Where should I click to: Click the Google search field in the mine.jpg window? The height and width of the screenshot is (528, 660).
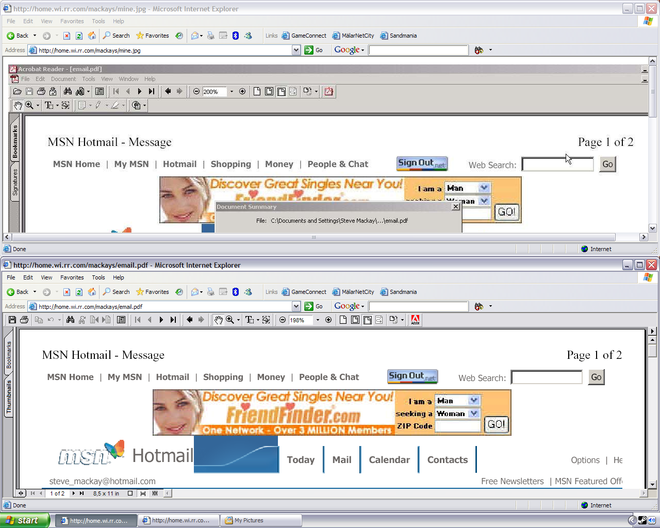[x=418, y=50]
